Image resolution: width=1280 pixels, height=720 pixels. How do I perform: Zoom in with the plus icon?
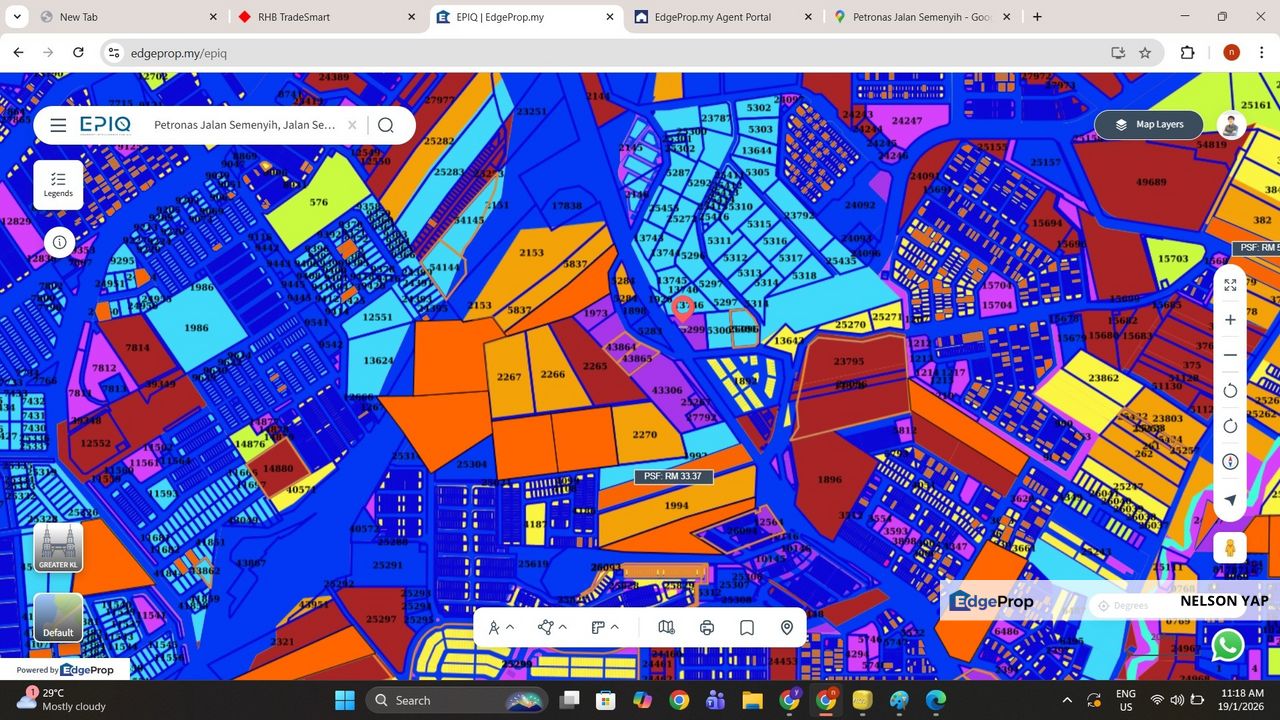click(1230, 319)
